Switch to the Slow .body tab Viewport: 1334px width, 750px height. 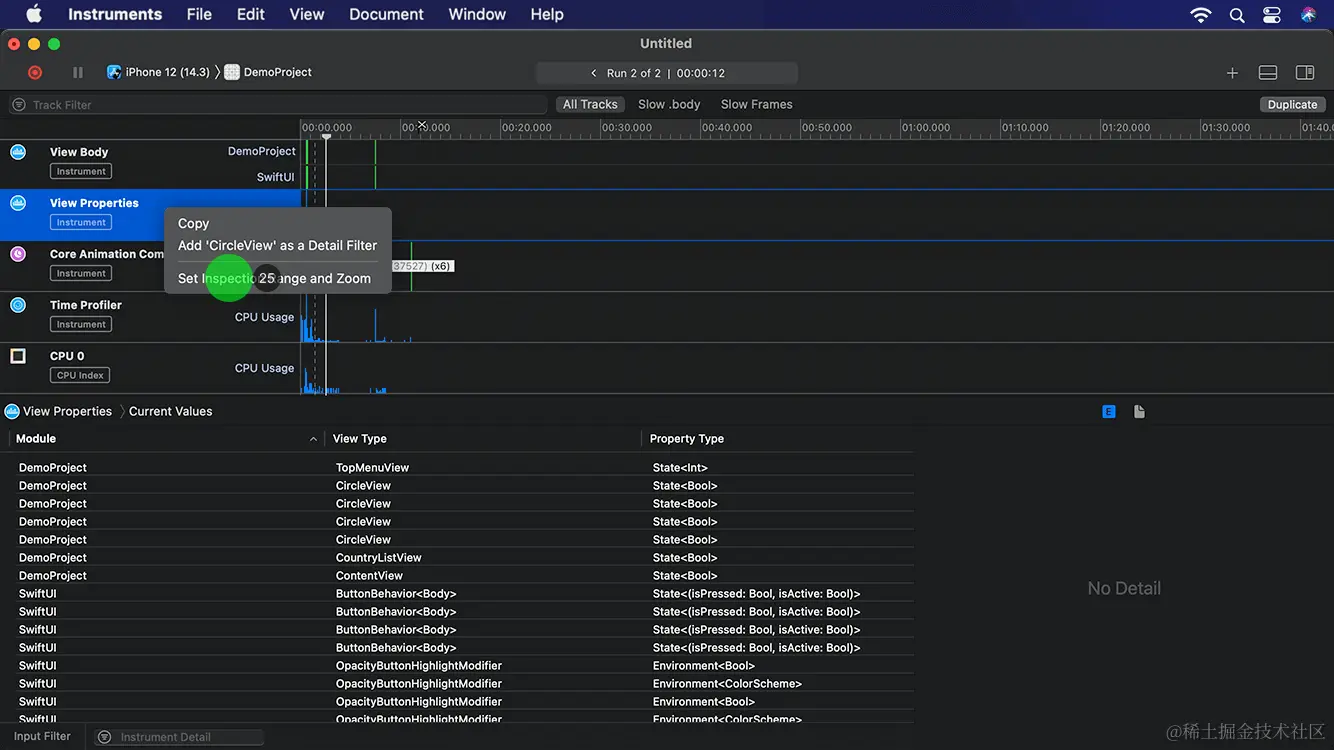(669, 104)
